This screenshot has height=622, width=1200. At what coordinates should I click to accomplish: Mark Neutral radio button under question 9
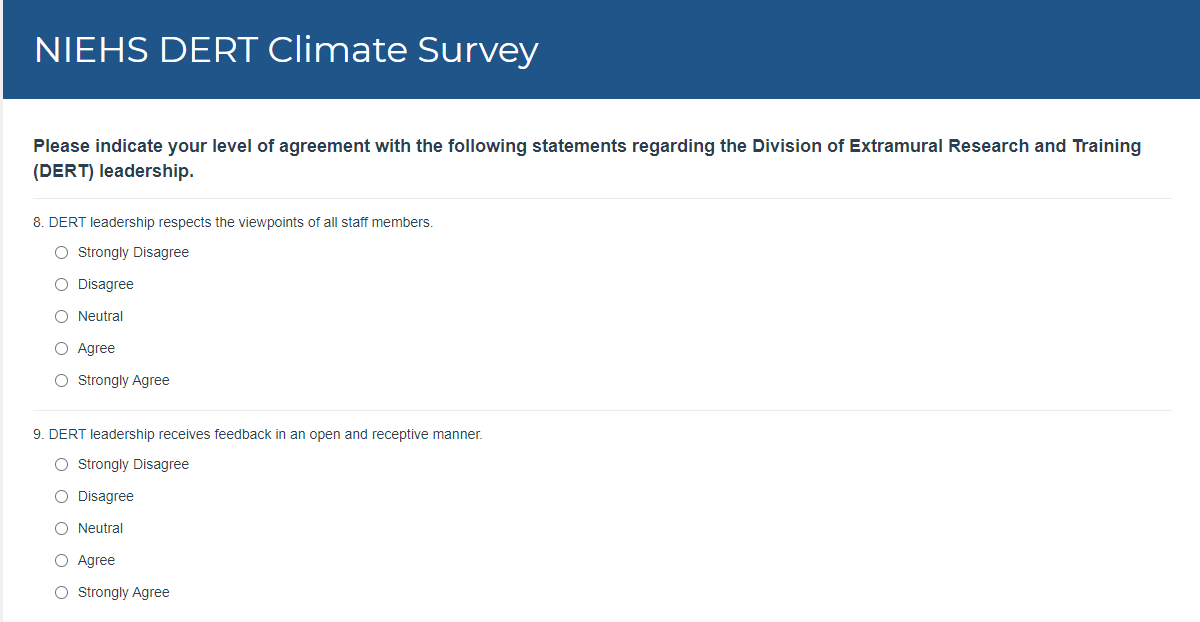[x=62, y=529]
